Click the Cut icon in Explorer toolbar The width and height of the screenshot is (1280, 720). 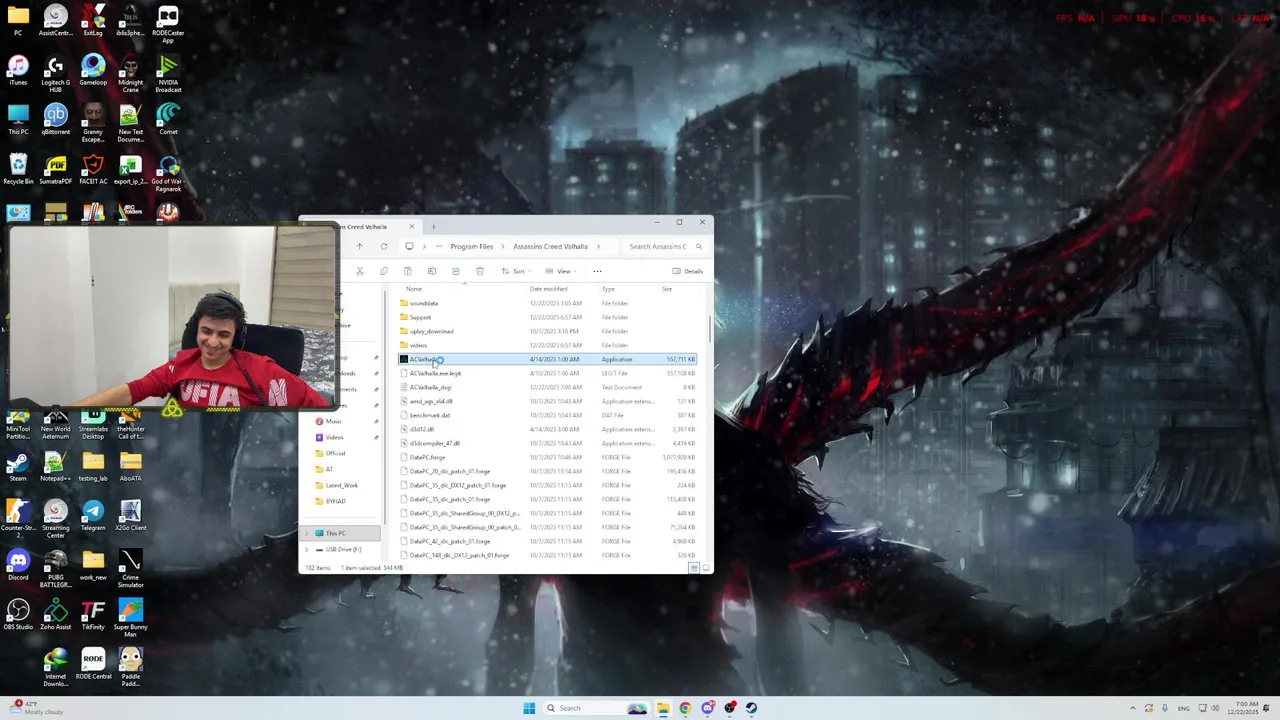click(360, 271)
